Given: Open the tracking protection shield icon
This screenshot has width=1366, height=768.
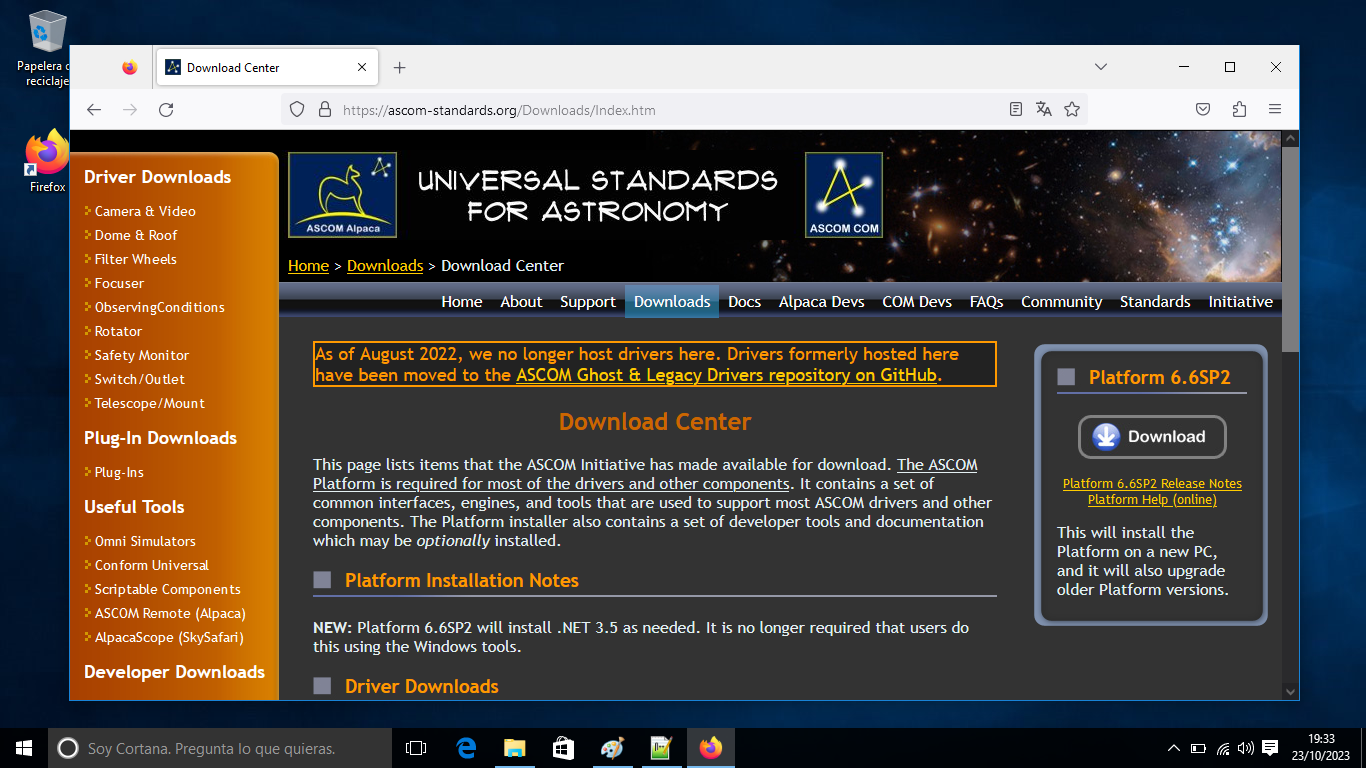Looking at the screenshot, I should click(x=297, y=110).
